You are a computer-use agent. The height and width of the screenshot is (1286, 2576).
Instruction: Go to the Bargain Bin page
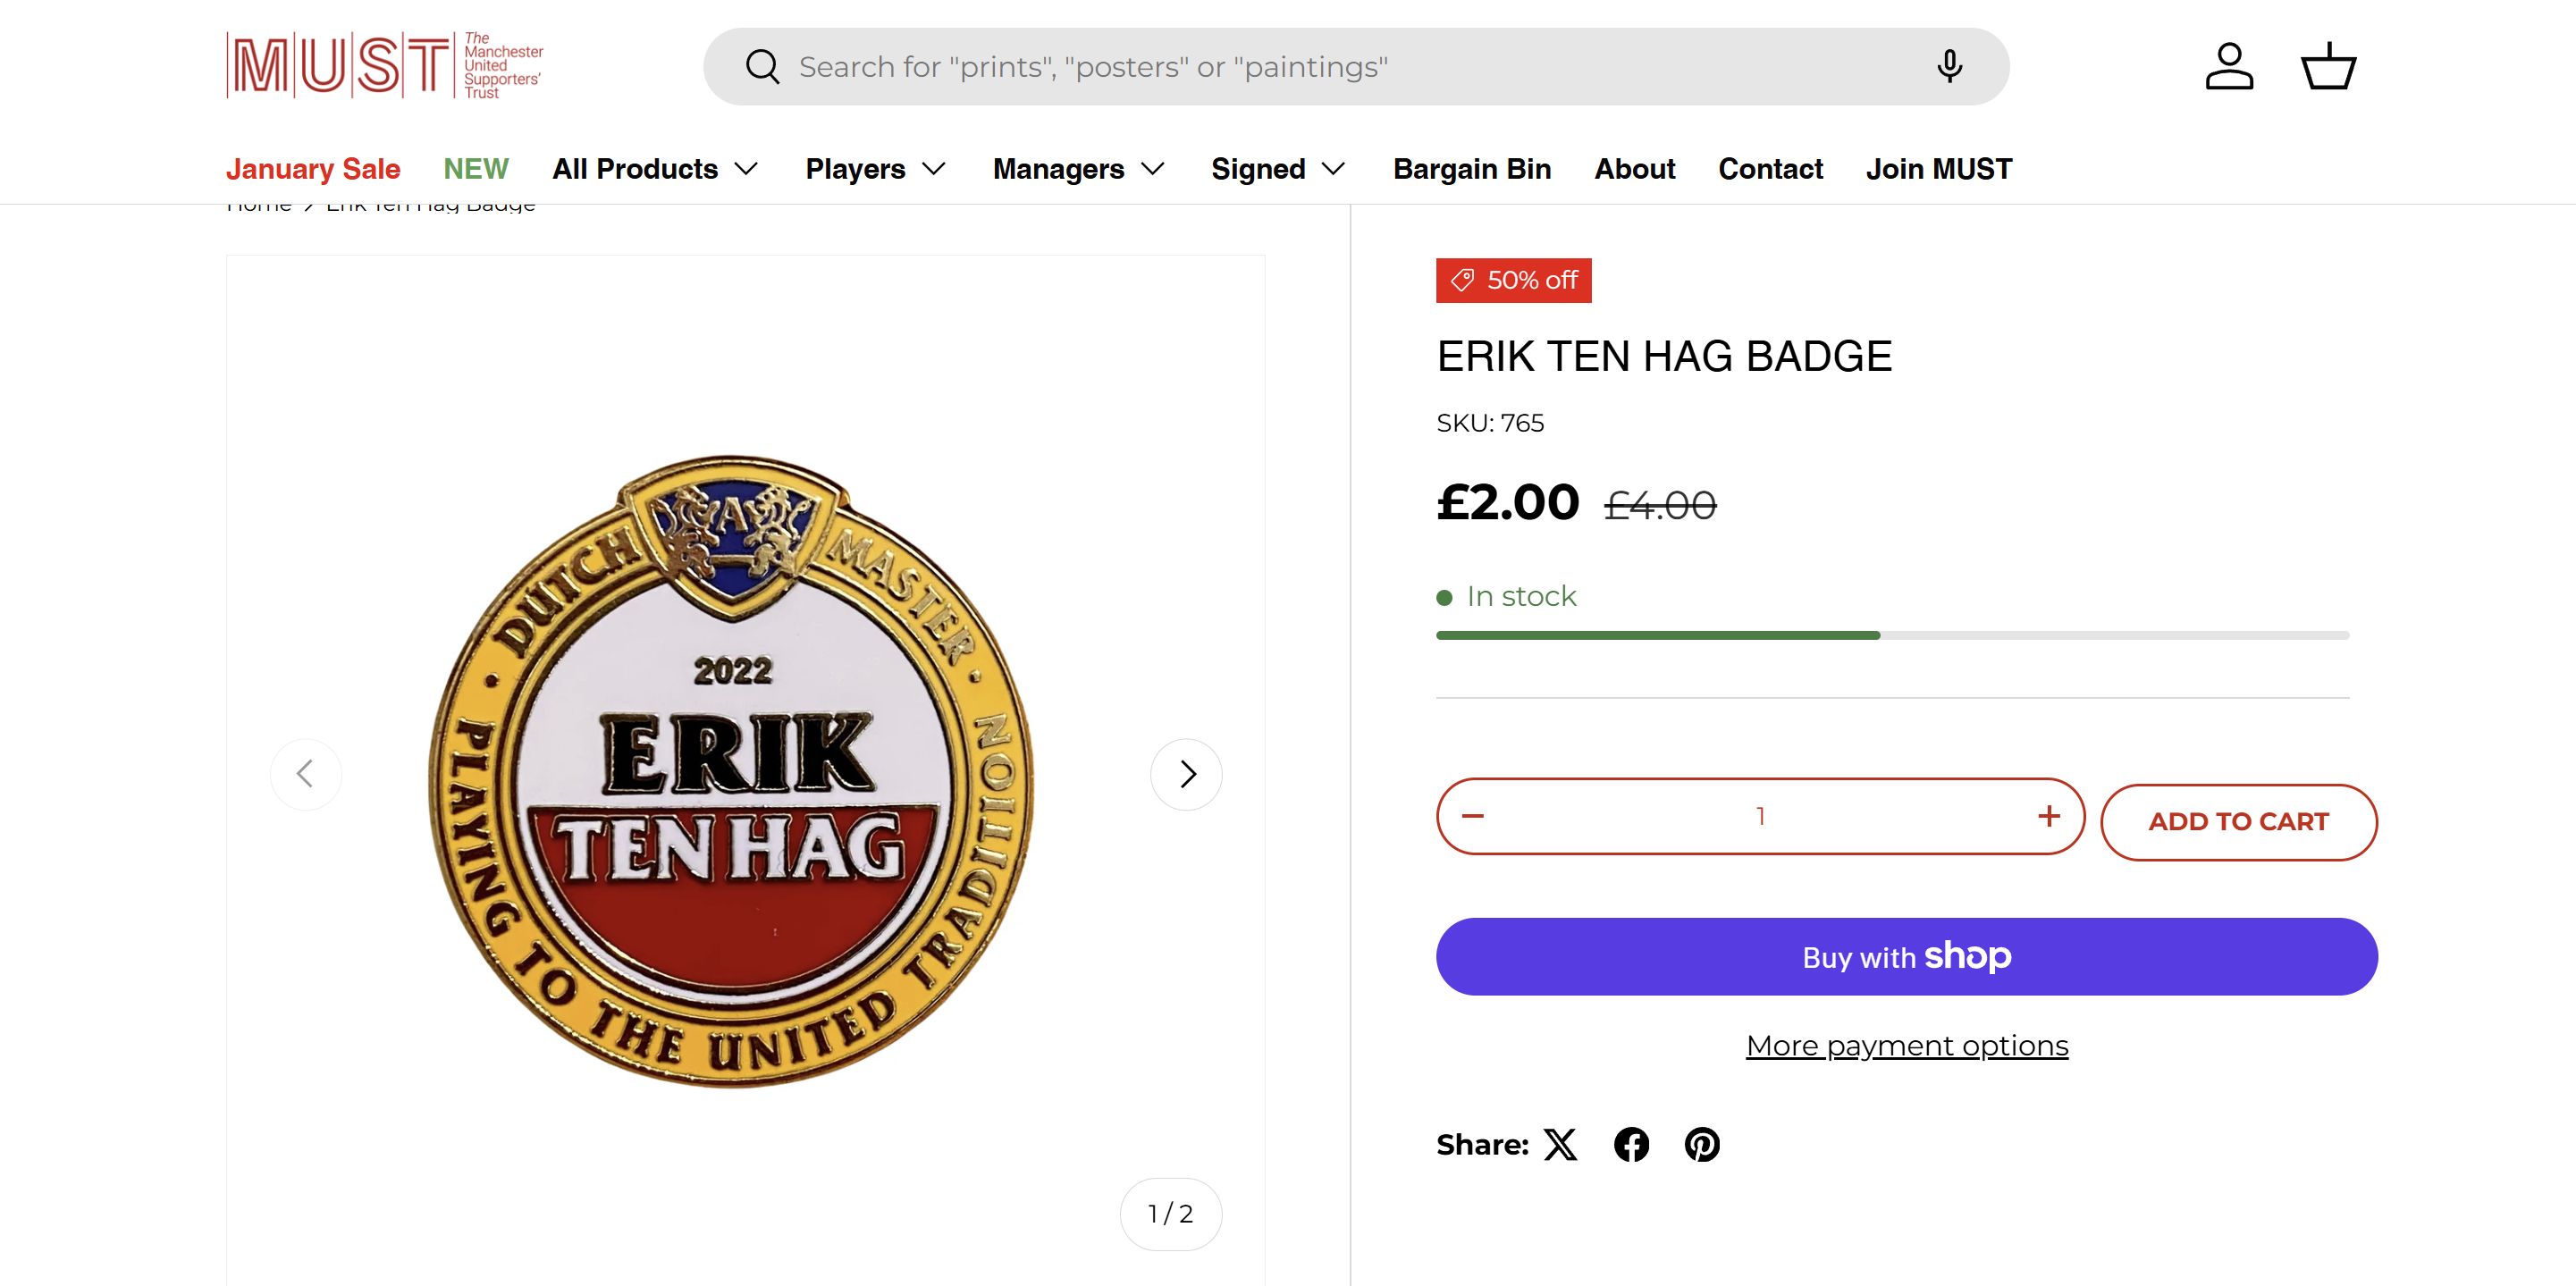[x=1472, y=169]
